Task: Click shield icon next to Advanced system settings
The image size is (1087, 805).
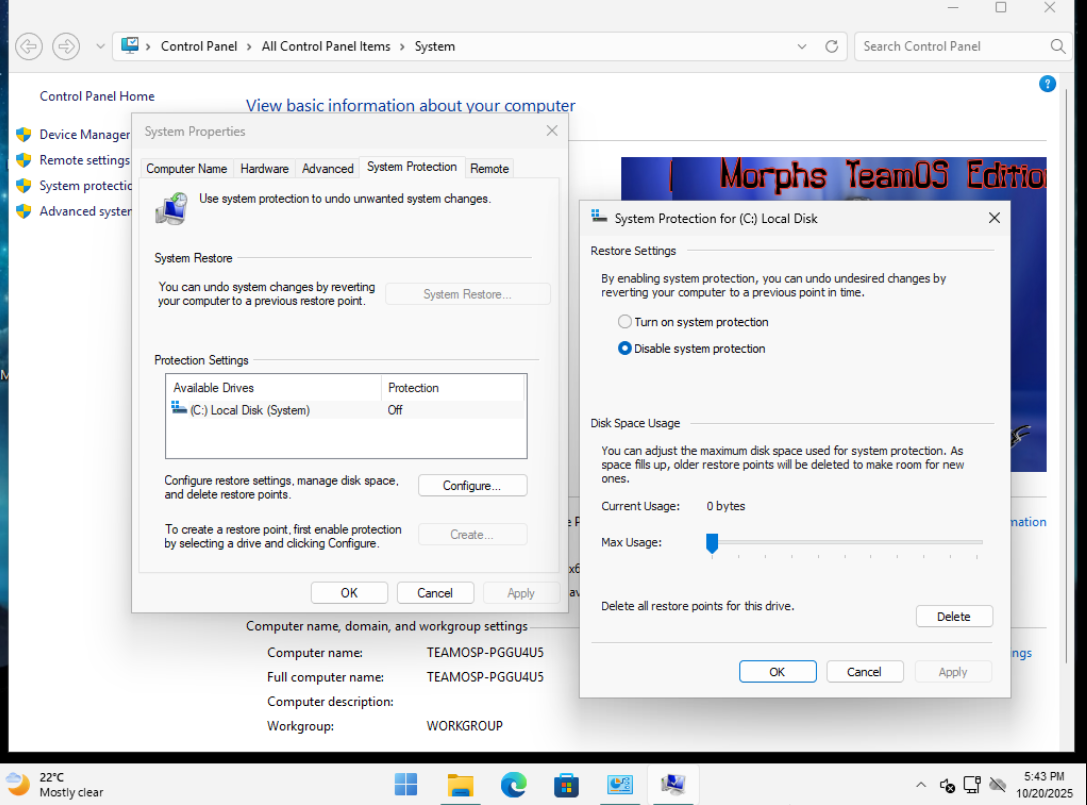Action: pyautogui.click(x=24, y=211)
